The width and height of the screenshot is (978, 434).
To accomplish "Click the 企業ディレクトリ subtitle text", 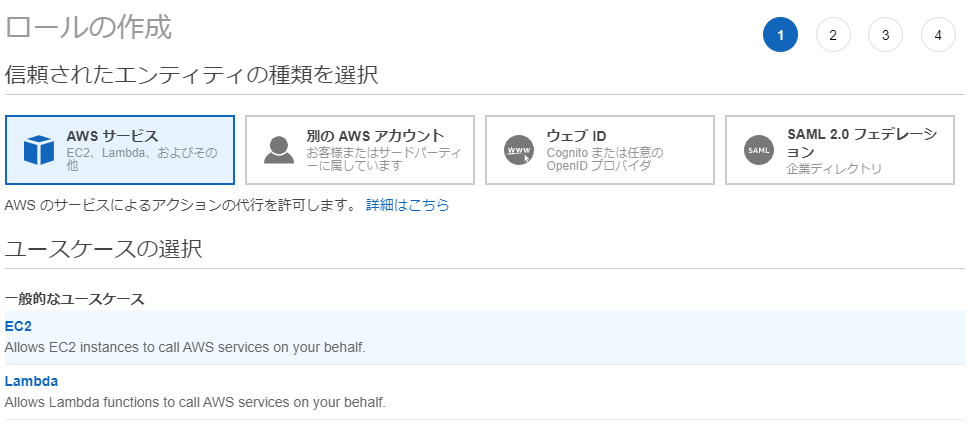I will (x=834, y=169).
